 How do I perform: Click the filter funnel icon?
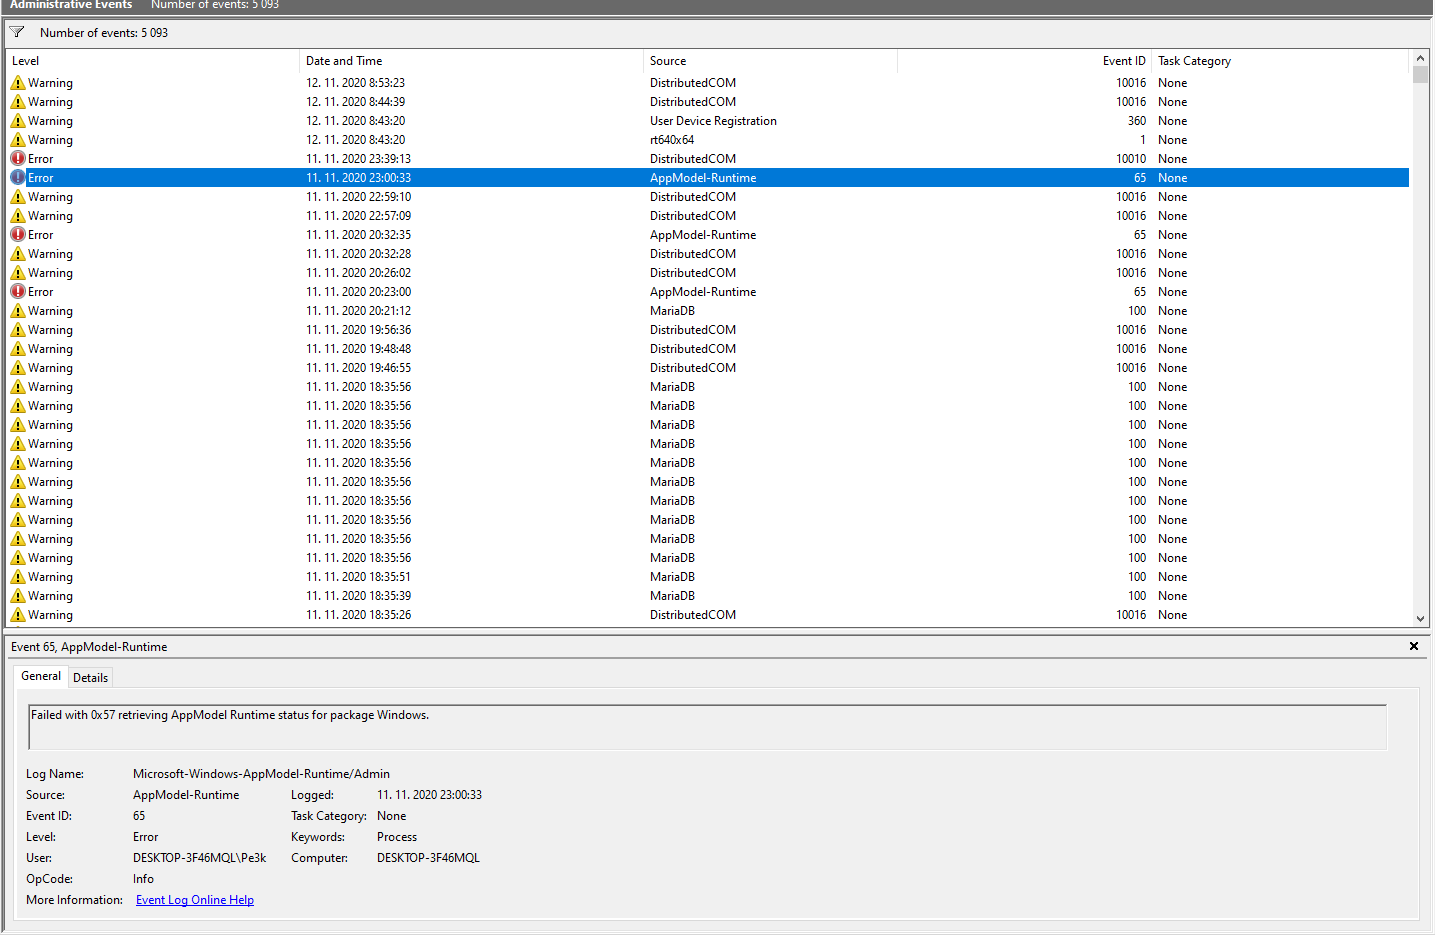tap(17, 32)
